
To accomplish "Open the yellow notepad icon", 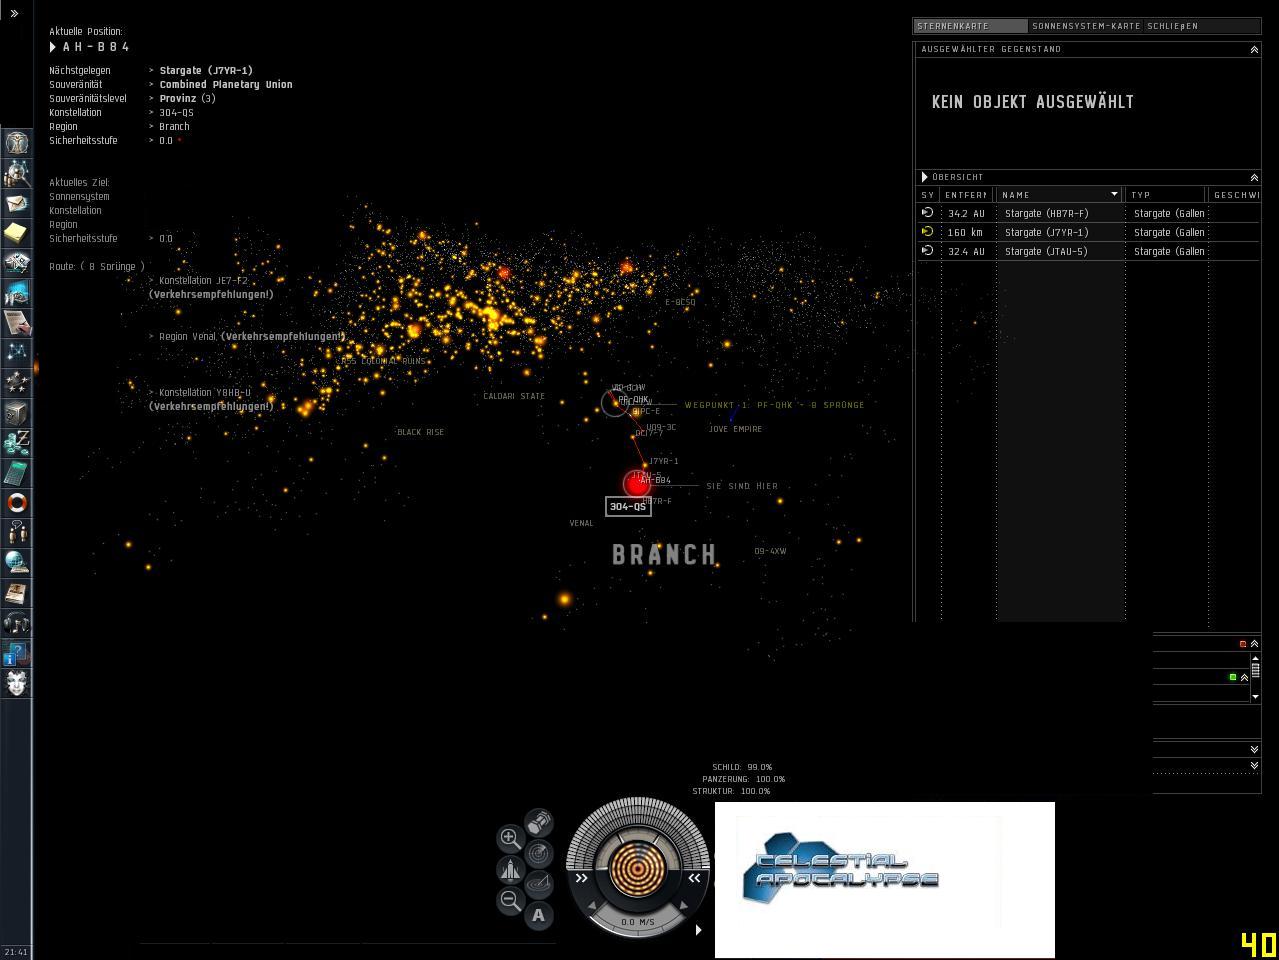I will [x=17, y=232].
